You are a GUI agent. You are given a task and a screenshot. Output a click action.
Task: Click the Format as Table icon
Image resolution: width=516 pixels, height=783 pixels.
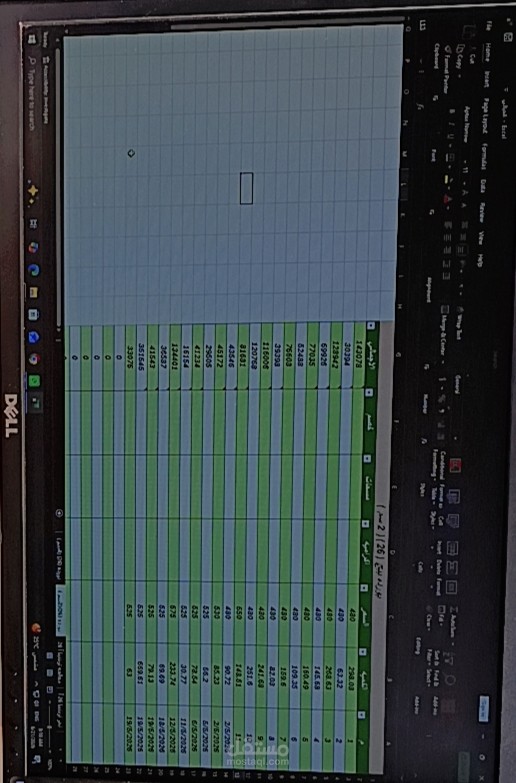coord(454,496)
